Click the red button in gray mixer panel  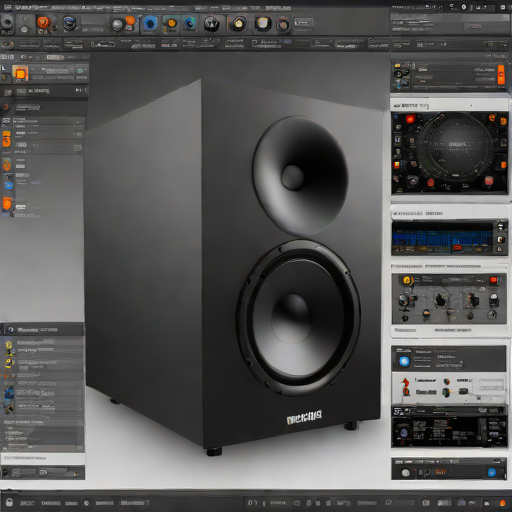point(494,281)
